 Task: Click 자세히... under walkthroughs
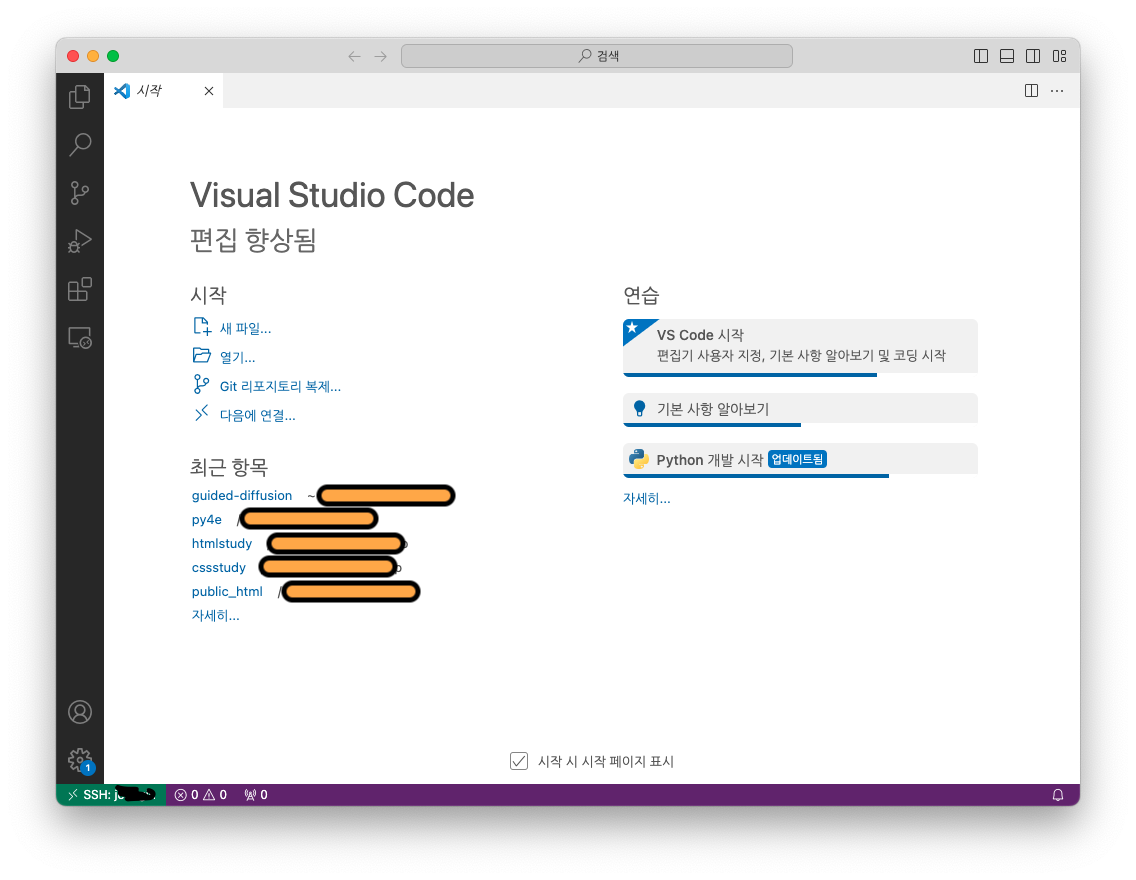tap(647, 498)
